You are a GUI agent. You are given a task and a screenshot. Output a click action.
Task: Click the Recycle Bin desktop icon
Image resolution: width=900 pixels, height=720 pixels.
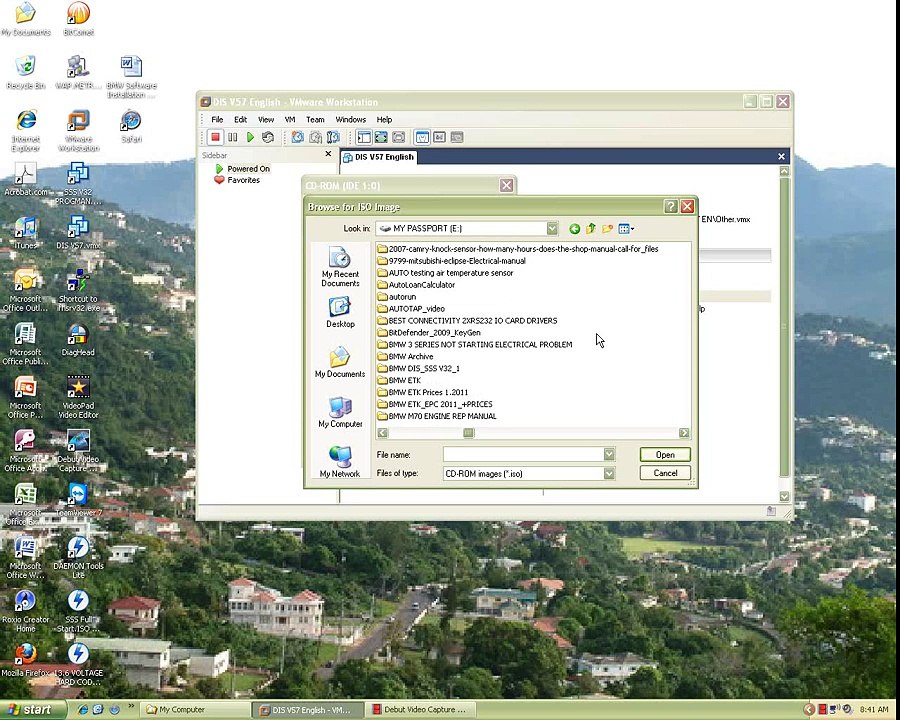(25, 72)
